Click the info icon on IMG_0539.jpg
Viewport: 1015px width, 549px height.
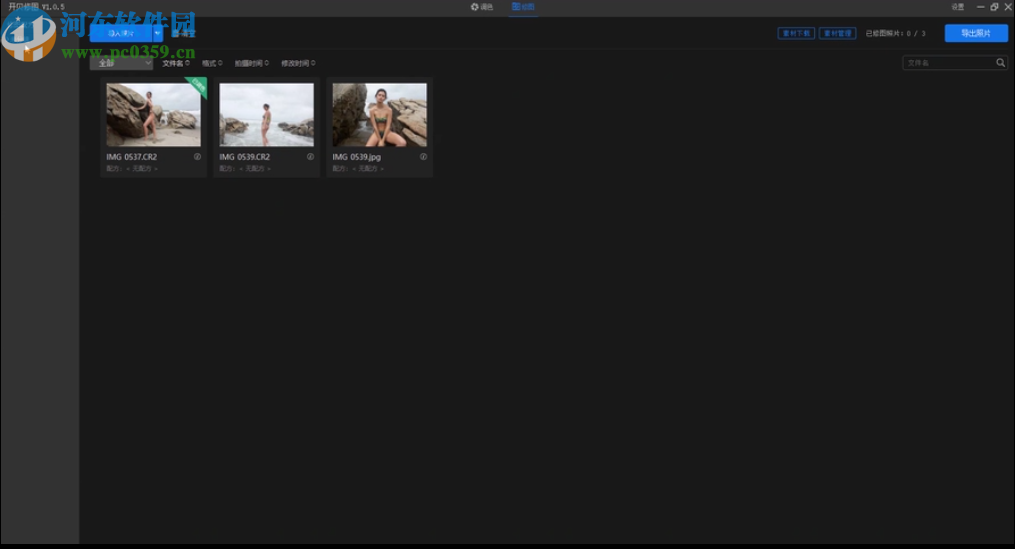point(423,157)
